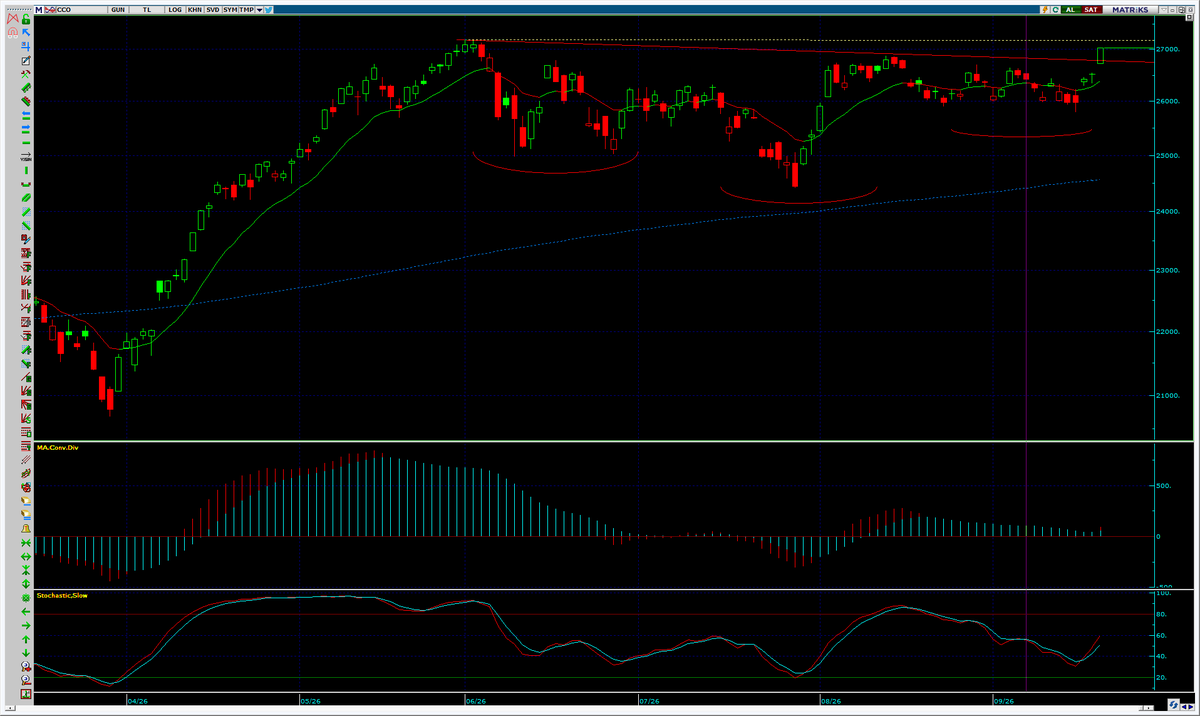Click the tile windows grid icon

click(x=1181, y=9)
